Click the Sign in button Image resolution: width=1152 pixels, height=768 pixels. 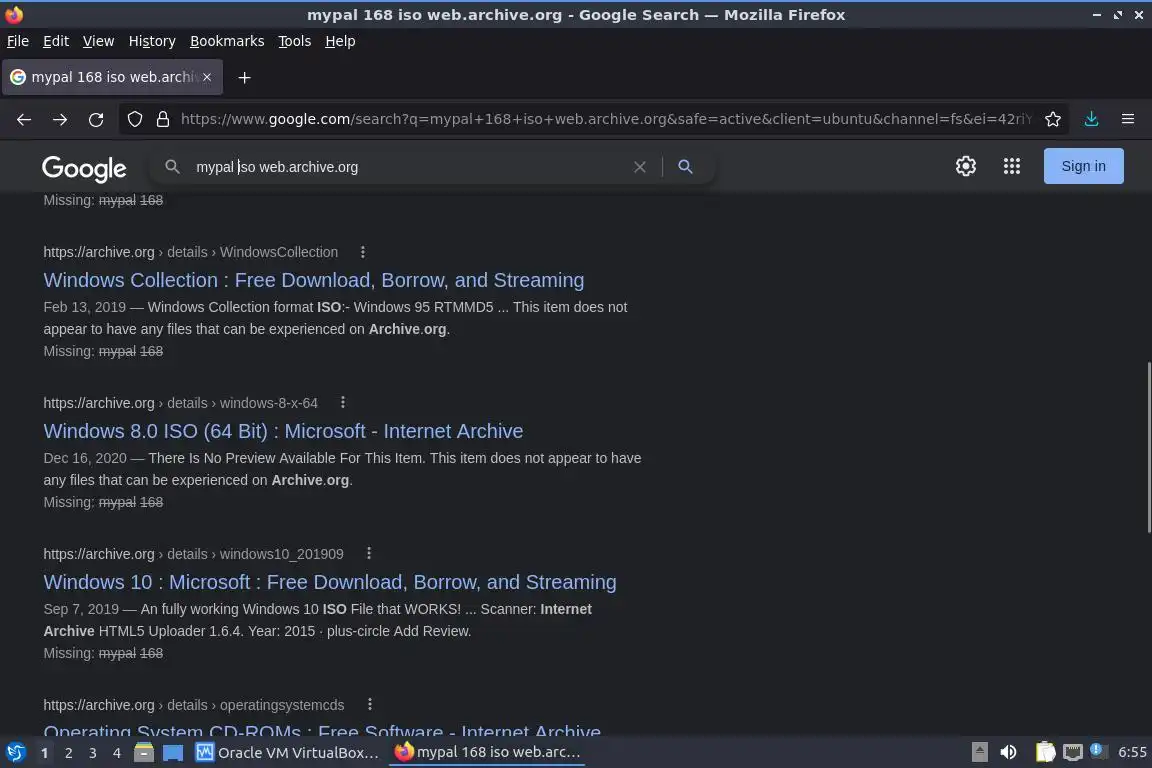pyautogui.click(x=1084, y=166)
